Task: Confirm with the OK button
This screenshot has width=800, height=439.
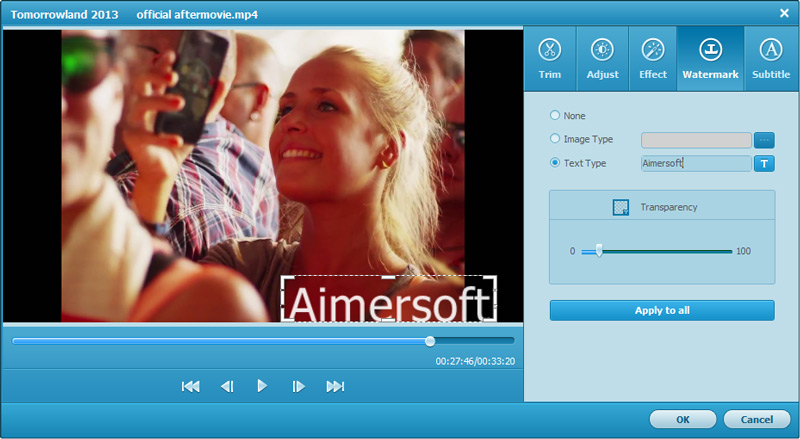Action: click(x=683, y=420)
